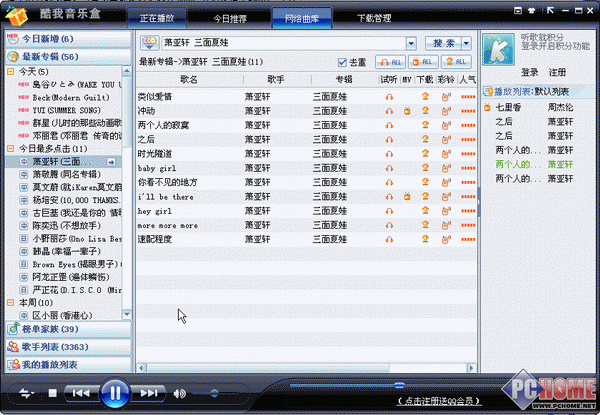The height and width of the screenshot is (415, 600).
Task: Click the 注册 register link
Action: point(557,72)
